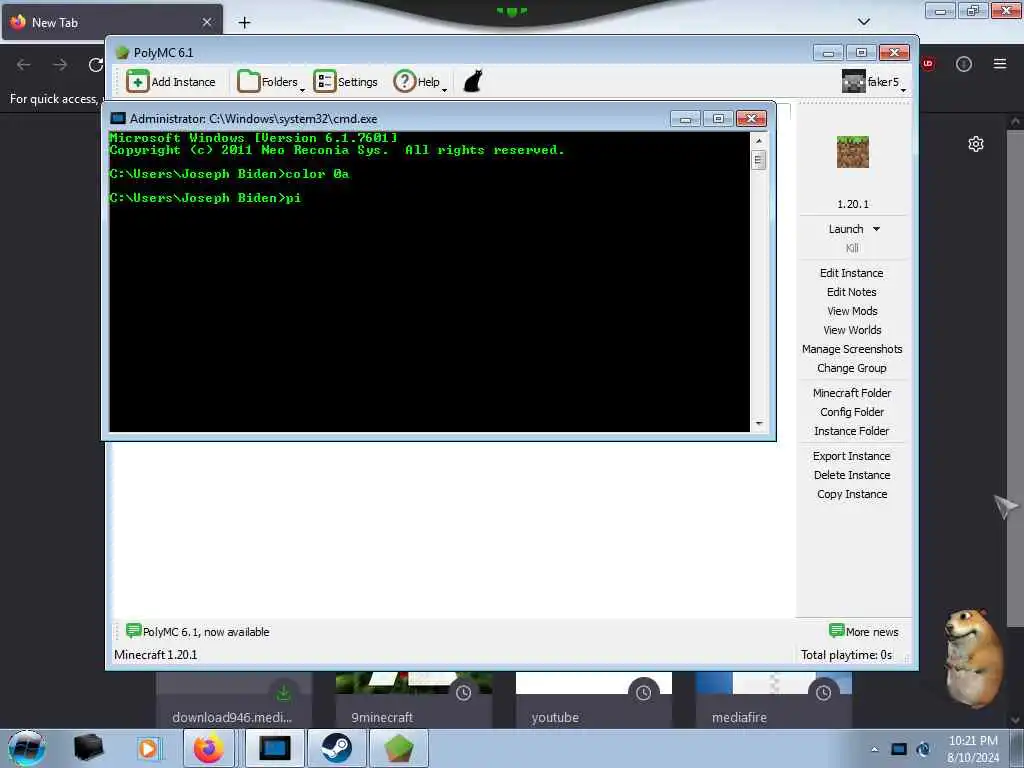Click Edit Notes
Viewport: 1024px width, 768px height.
852,292
